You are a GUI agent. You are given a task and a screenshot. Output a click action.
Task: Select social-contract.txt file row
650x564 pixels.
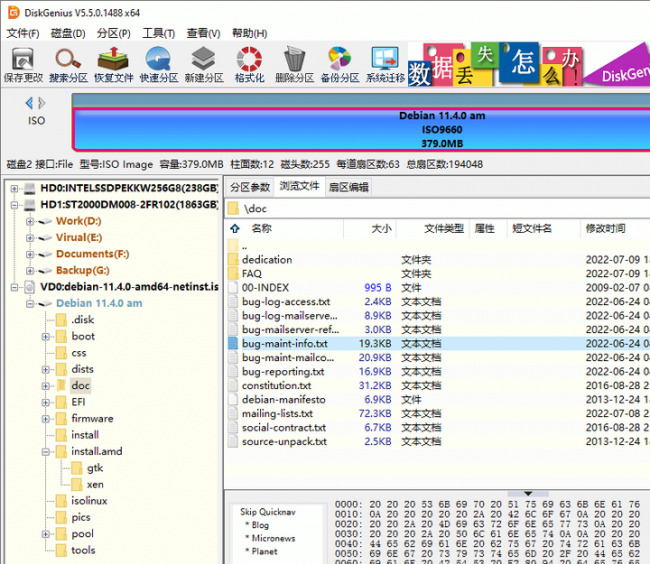pyautogui.click(x=439, y=428)
